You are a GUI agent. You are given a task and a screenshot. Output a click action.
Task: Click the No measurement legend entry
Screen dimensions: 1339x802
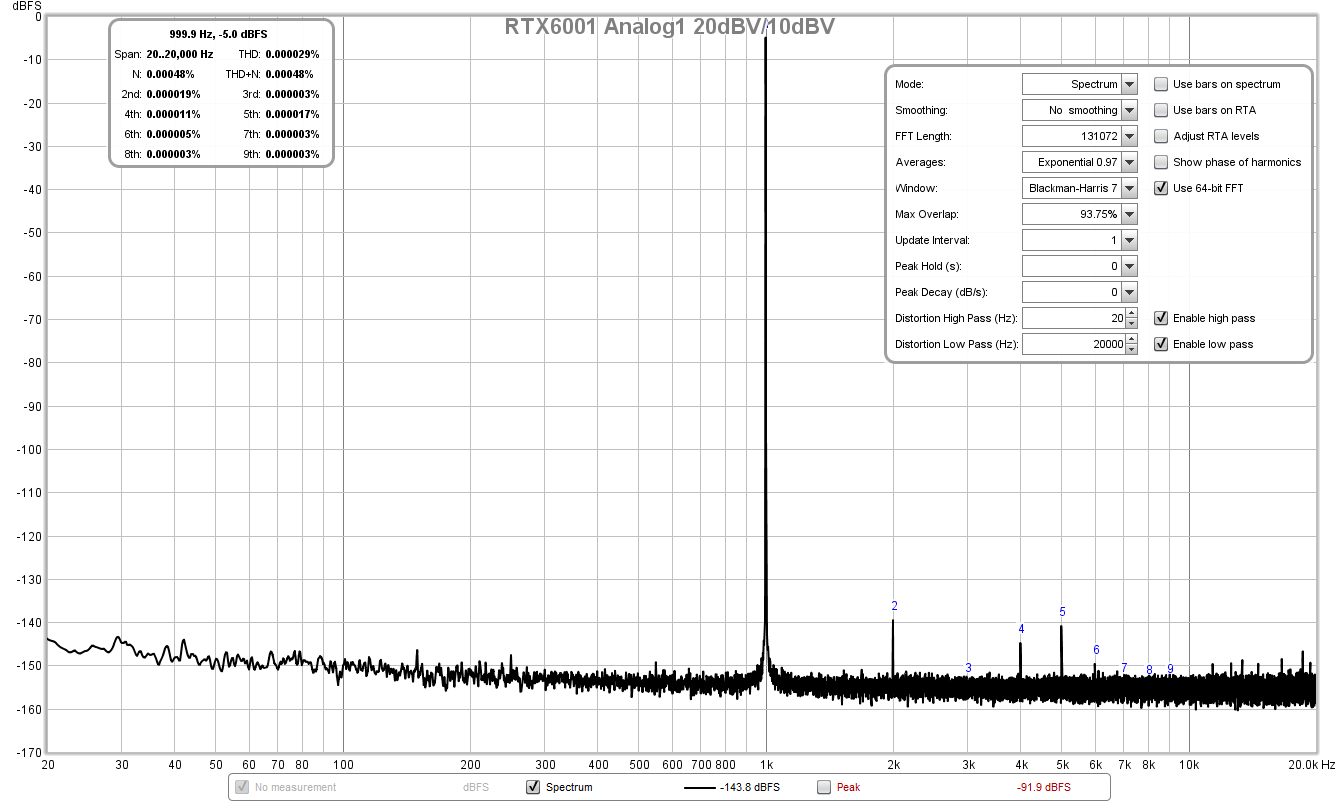click(295, 788)
